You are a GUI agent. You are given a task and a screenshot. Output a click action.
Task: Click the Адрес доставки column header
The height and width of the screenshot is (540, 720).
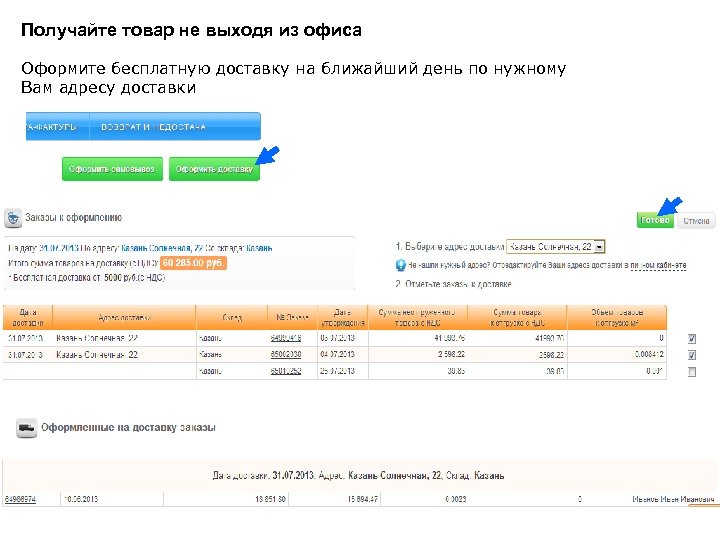tap(124, 317)
